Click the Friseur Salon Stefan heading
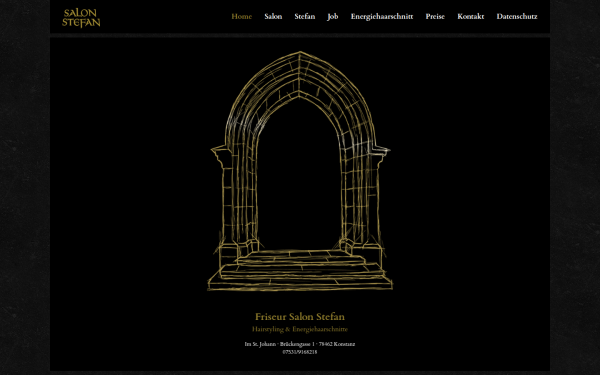The width and height of the screenshot is (600, 375). click(x=300, y=316)
